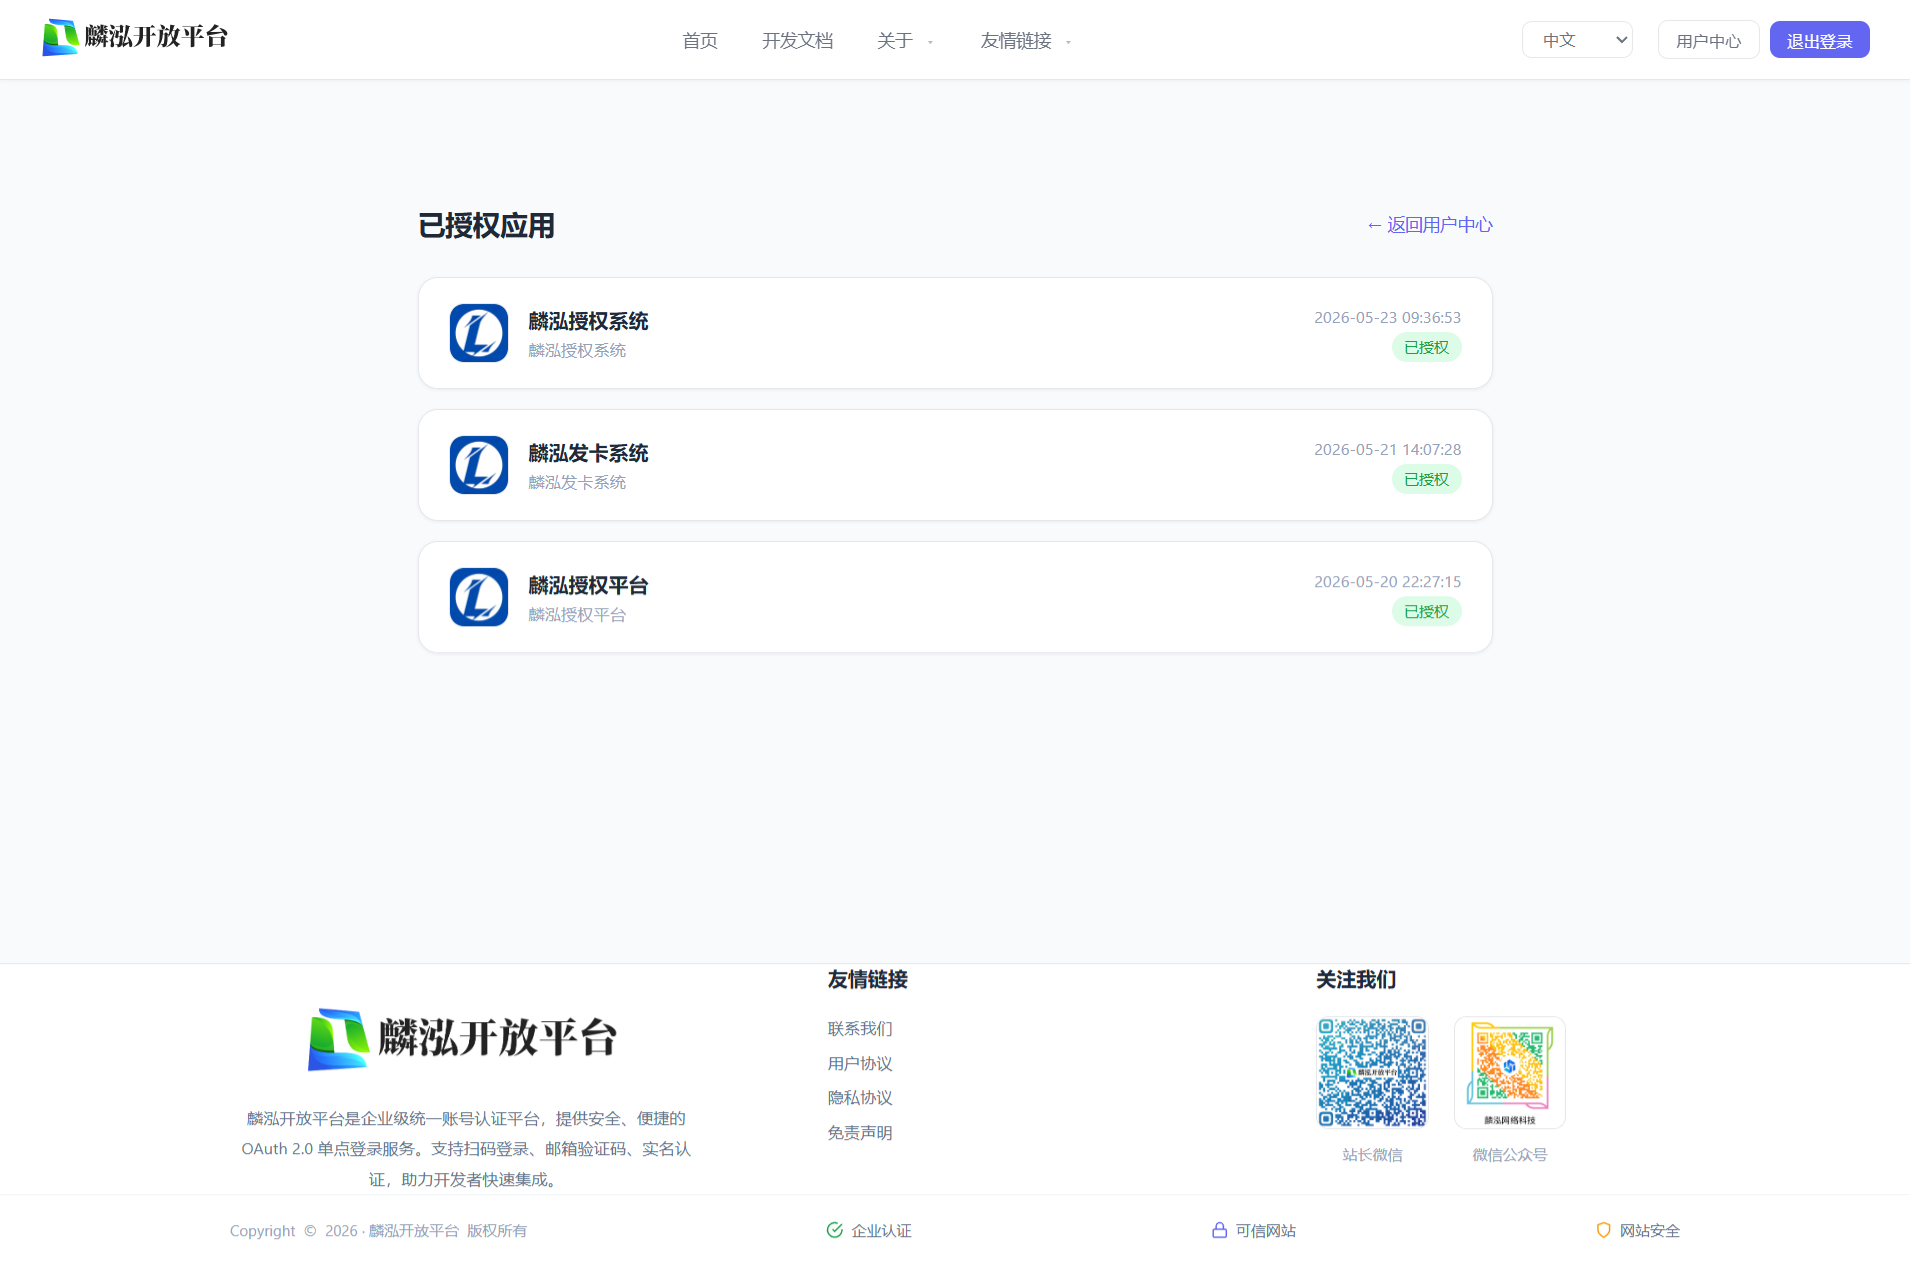The height and width of the screenshot is (1265, 1910).
Task: Click timestamp 2026-05-20 22:27:15
Action: pyautogui.click(x=1387, y=581)
